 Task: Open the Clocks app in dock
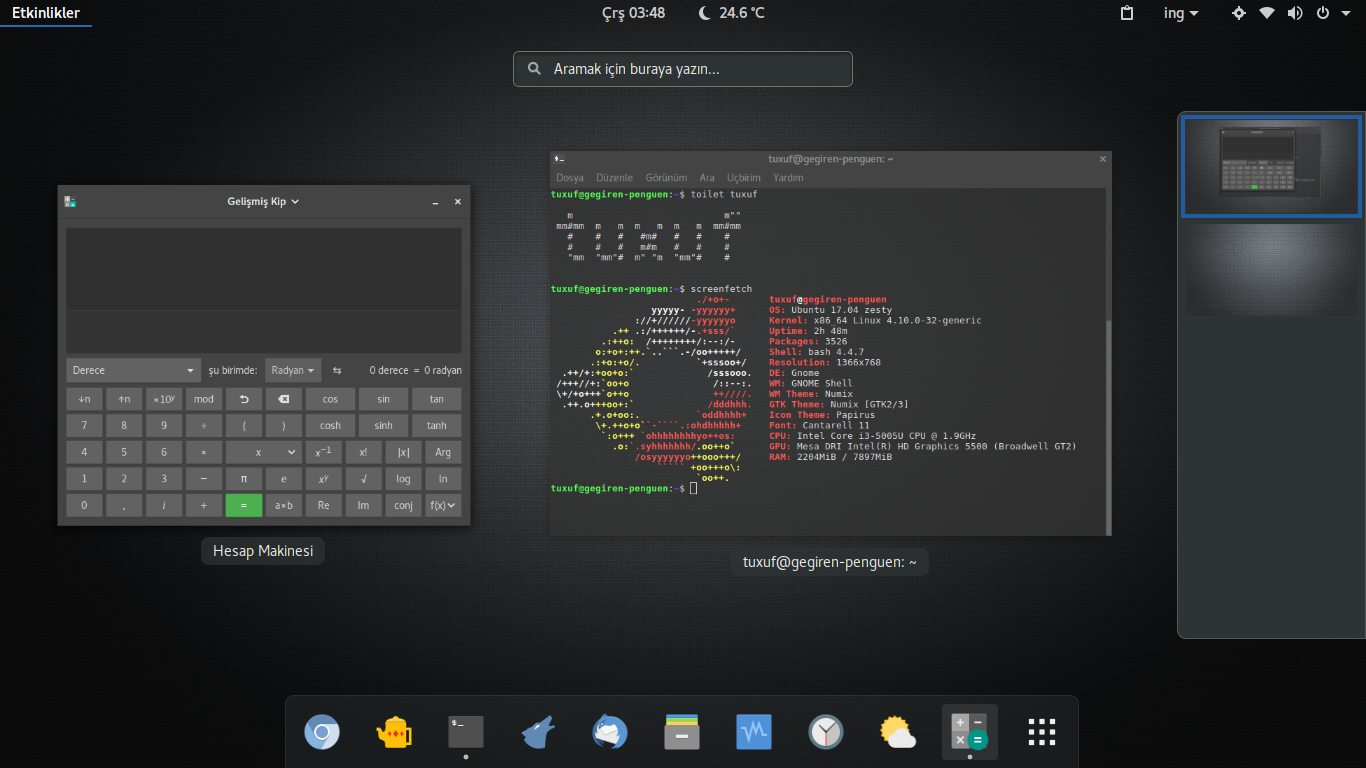click(826, 733)
